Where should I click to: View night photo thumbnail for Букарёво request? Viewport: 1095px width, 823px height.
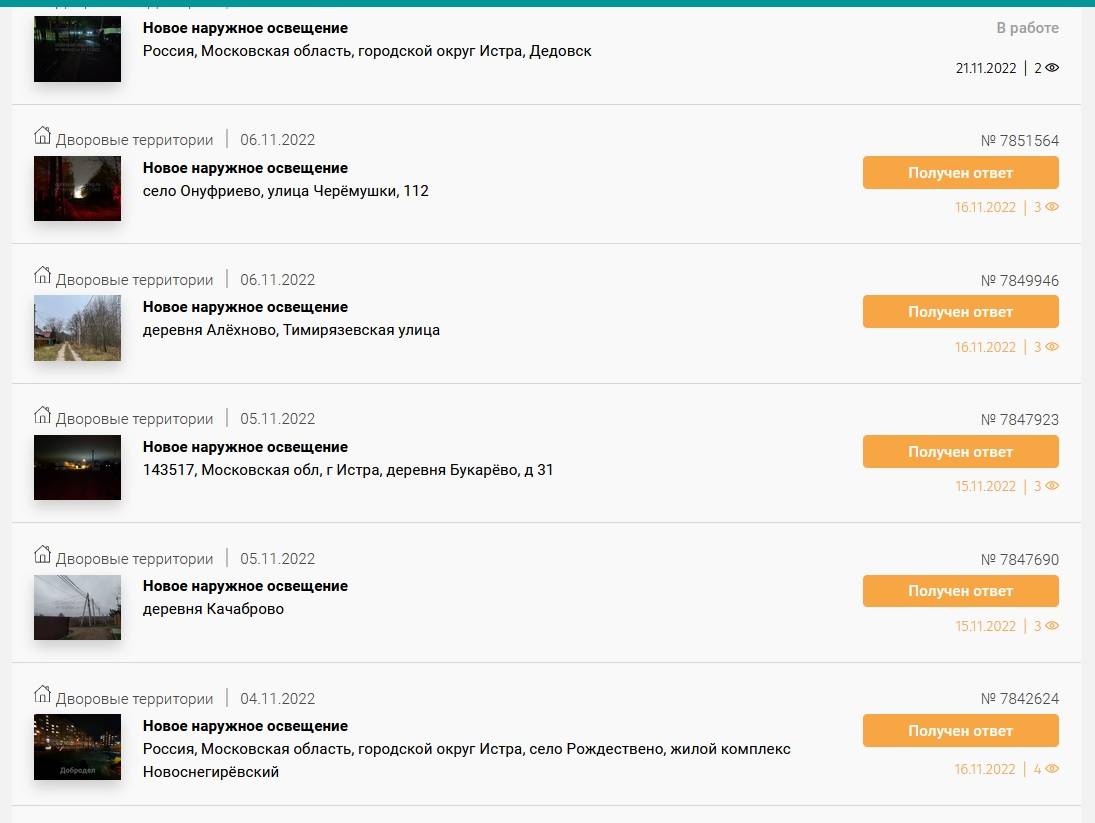pyautogui.click(x=77, y=467)
